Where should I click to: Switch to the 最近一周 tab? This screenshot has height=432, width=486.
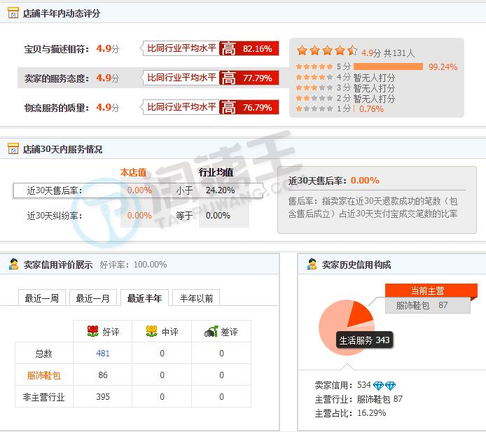pyautogui.click(x=42, y=298)
